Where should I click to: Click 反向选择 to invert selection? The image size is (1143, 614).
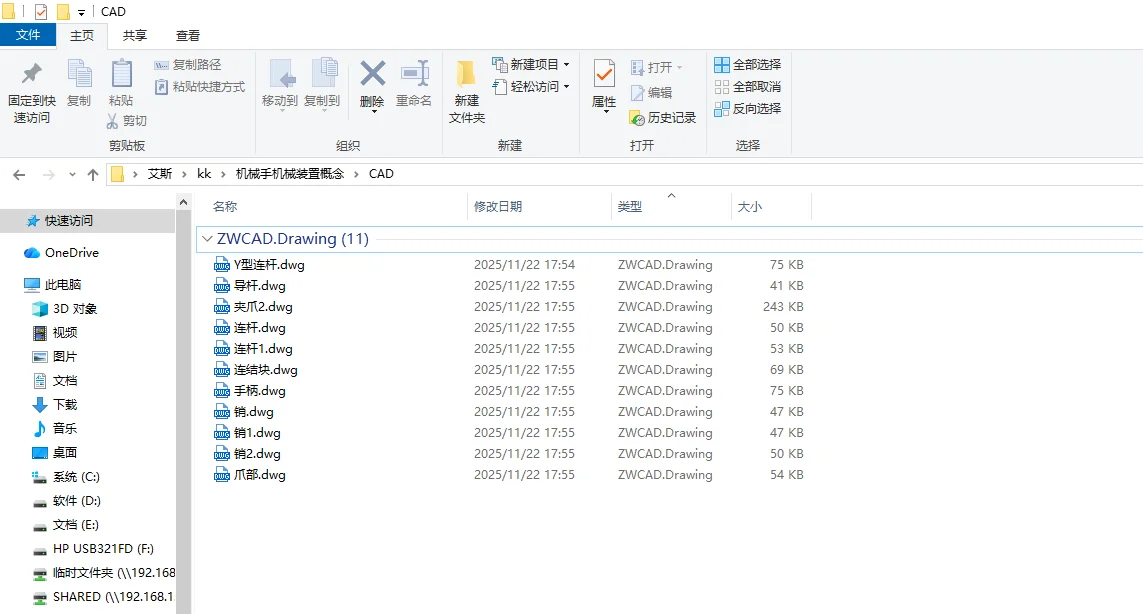750,109
